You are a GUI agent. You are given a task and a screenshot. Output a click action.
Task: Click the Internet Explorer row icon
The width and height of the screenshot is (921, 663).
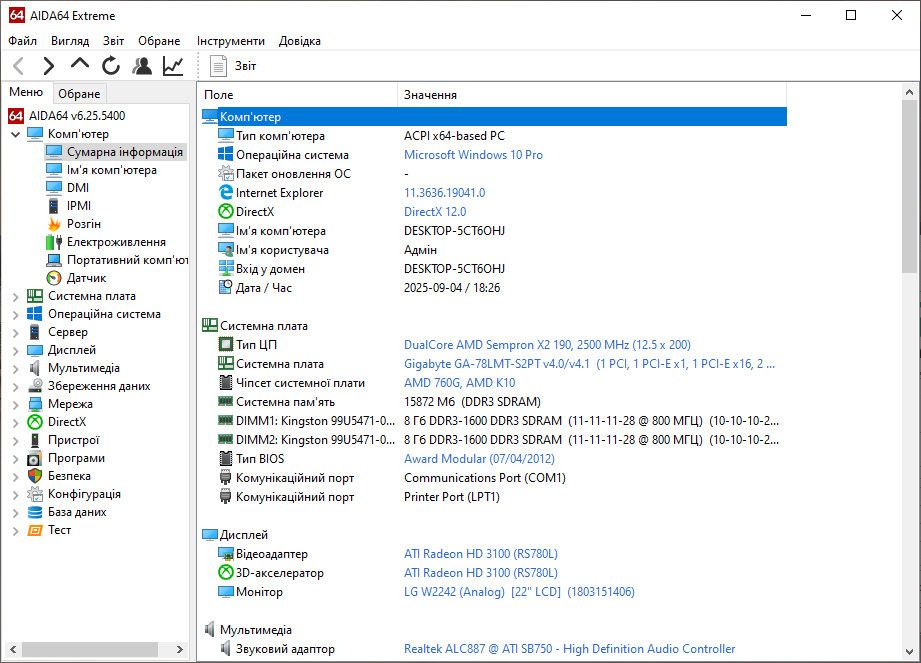226,192
